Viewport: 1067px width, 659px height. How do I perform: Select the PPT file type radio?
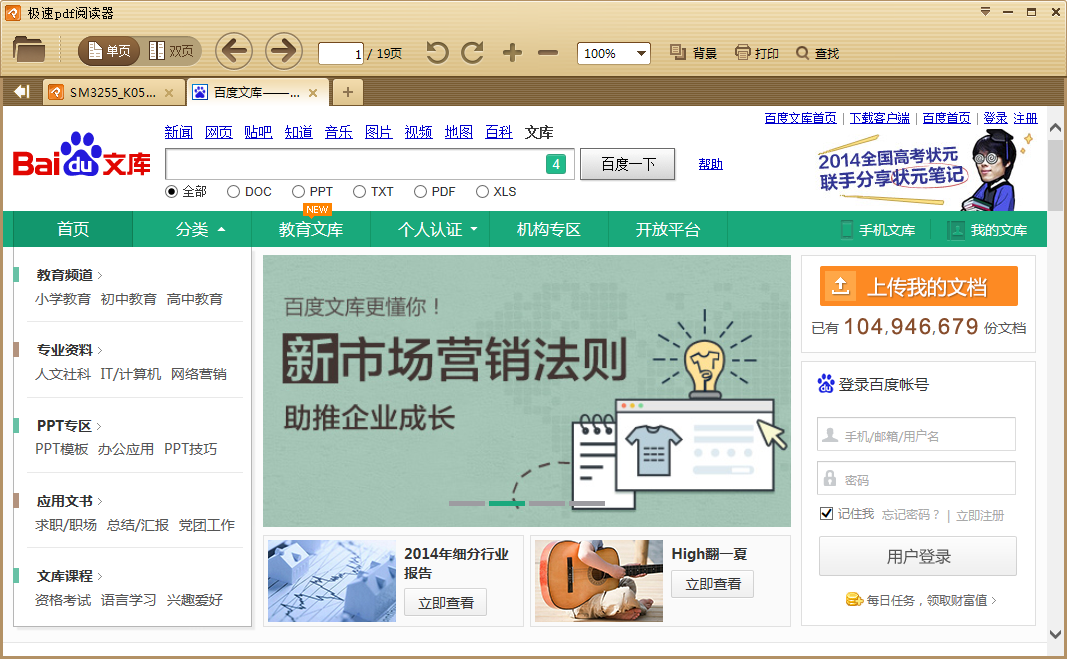pos(298,192)
